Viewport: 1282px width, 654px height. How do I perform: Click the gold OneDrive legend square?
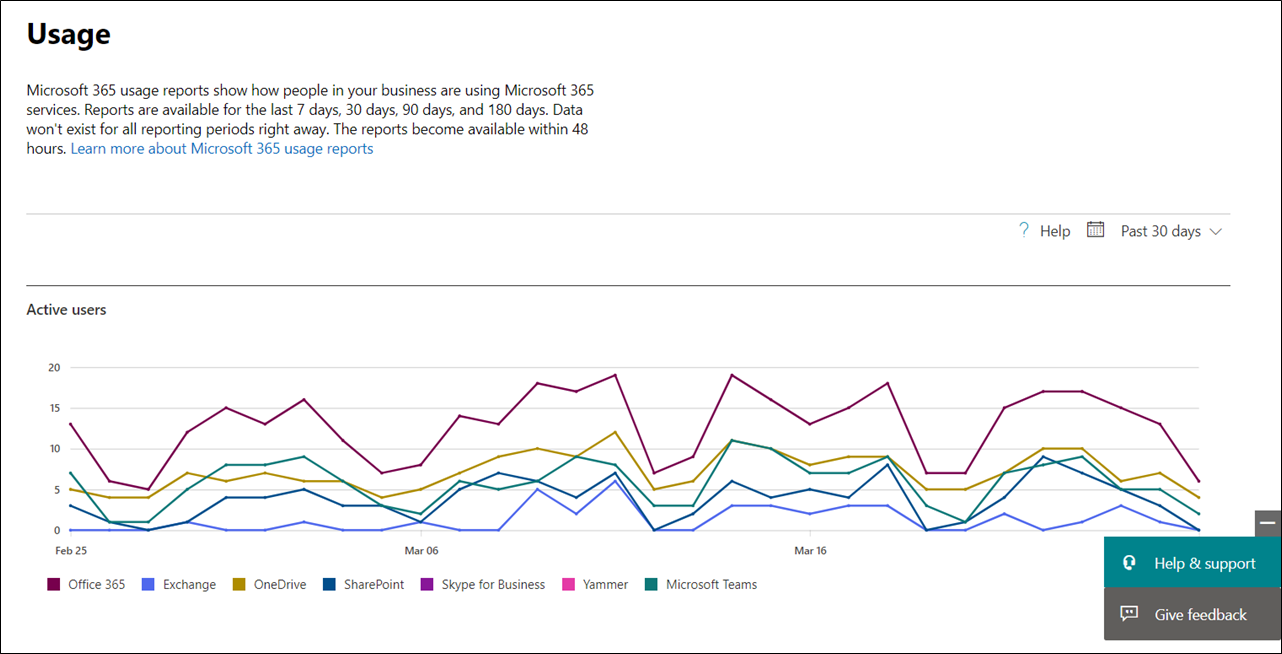click(x=239, y=584)
